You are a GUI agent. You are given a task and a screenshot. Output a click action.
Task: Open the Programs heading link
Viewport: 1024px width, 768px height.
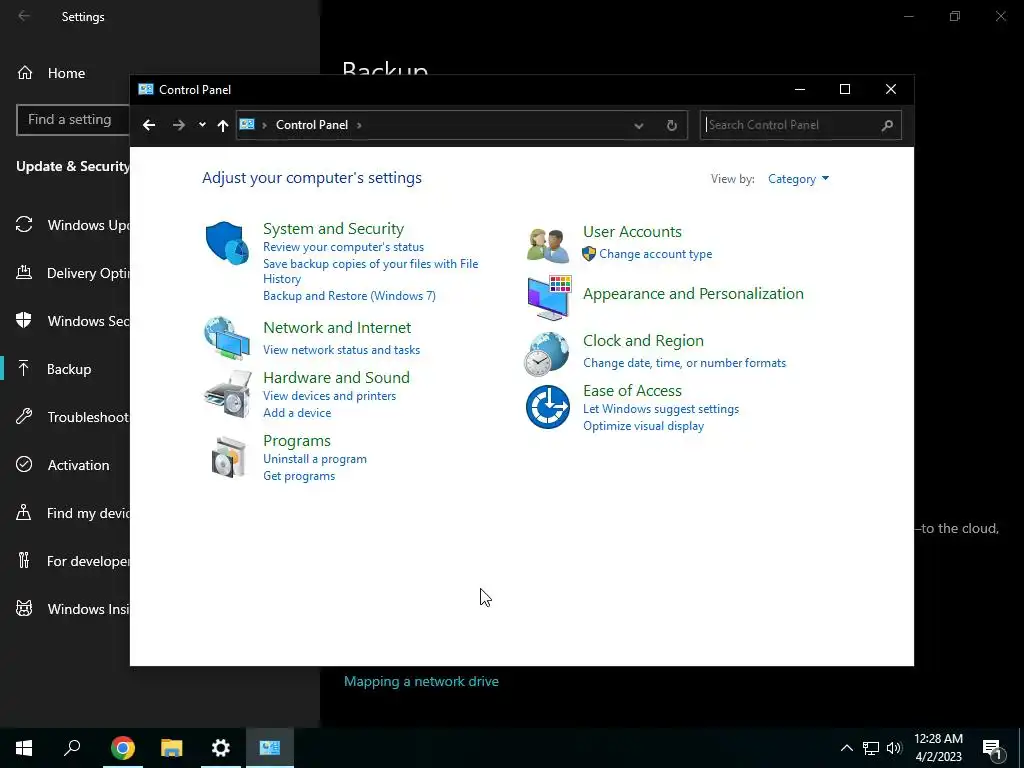tap(297, 441)
